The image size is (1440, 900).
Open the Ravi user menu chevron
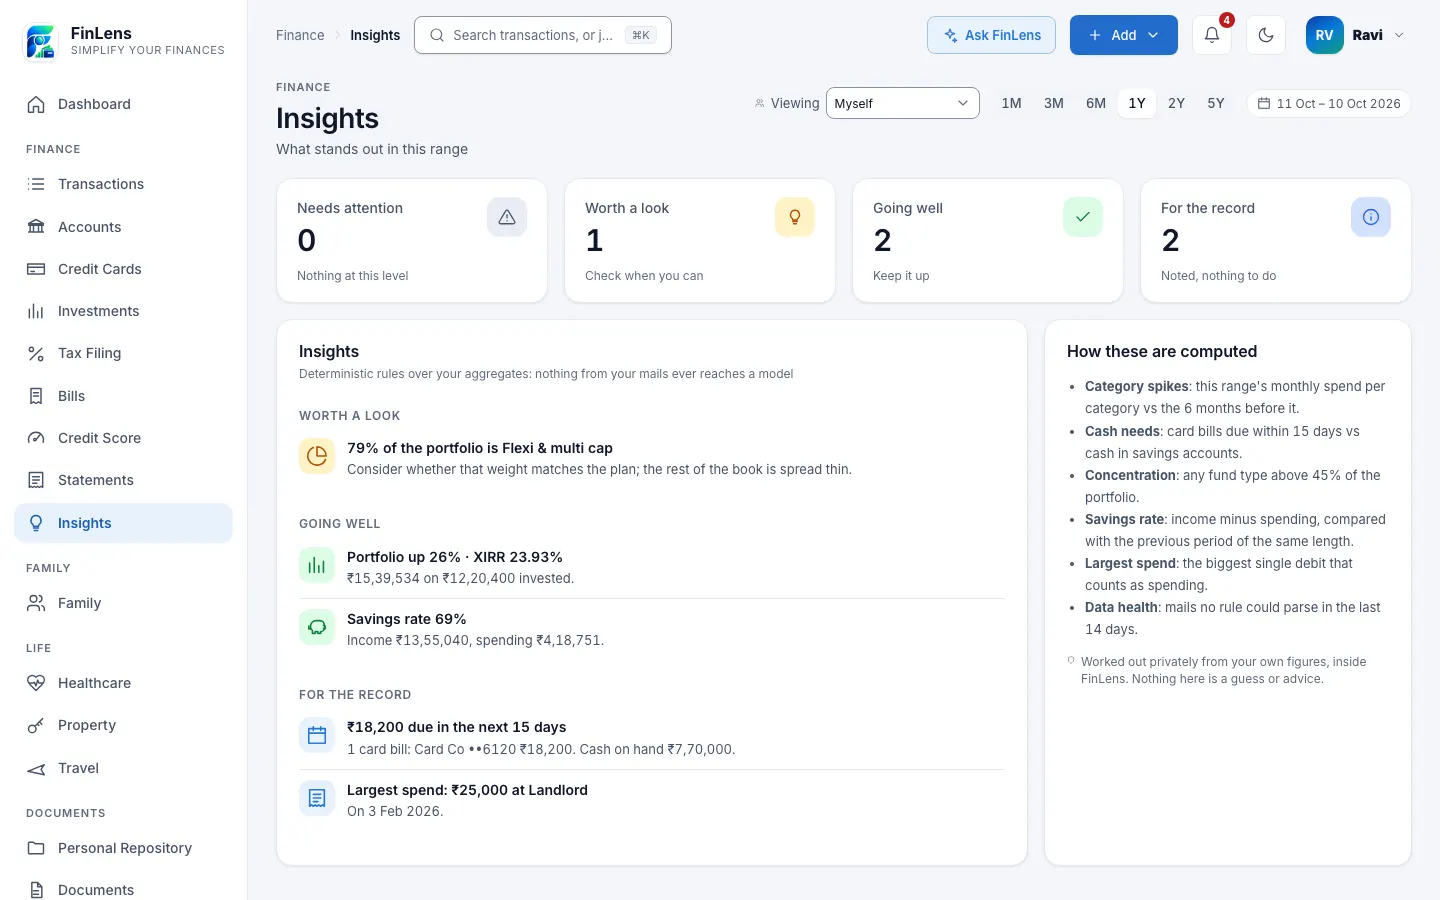tap(1399, 35)
